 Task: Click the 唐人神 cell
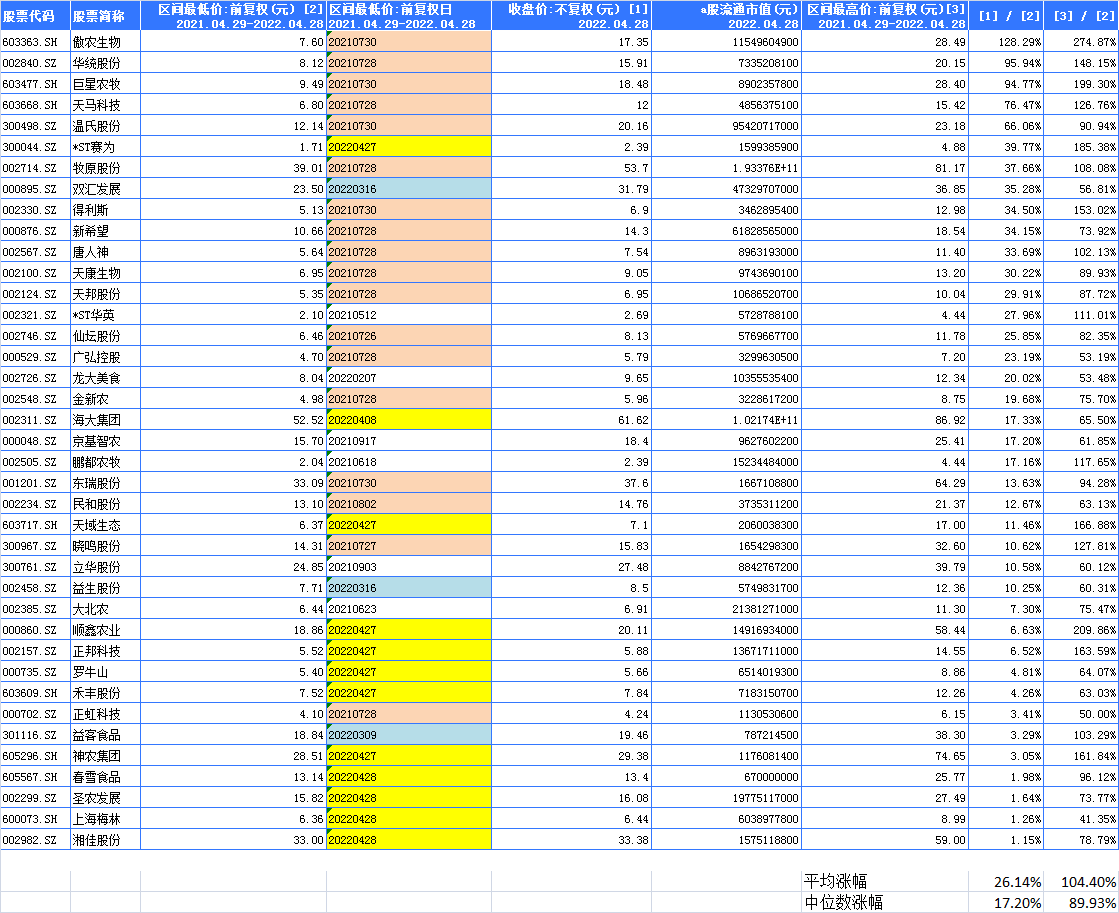pyautogui.click(x=106, y=252)
